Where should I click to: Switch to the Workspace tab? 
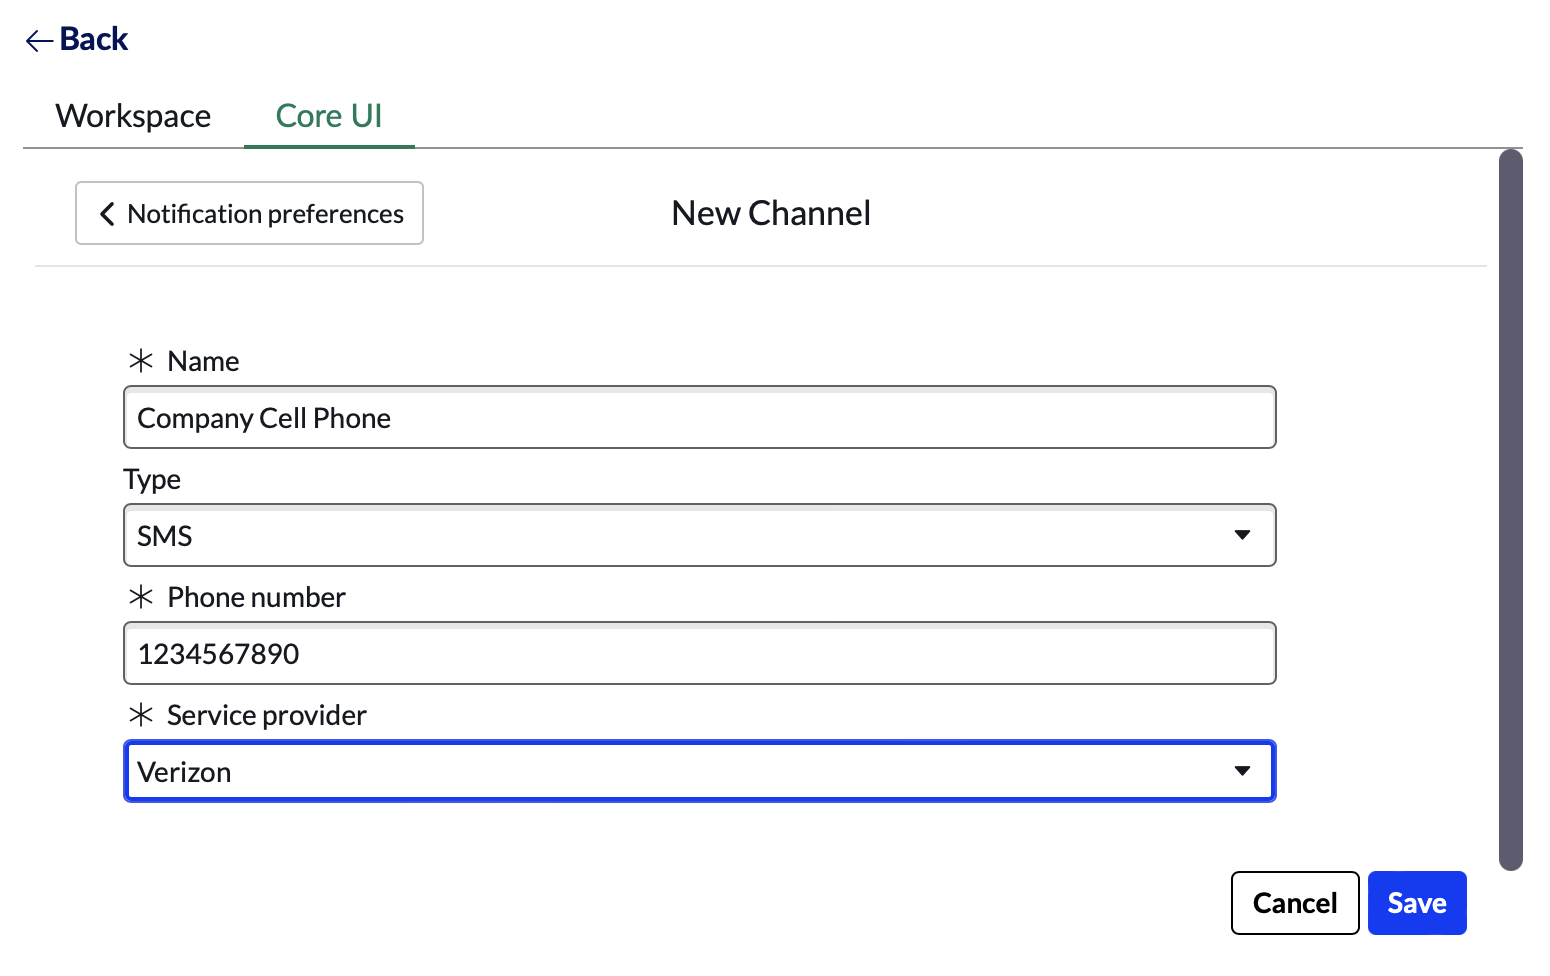tap(133, 115)
